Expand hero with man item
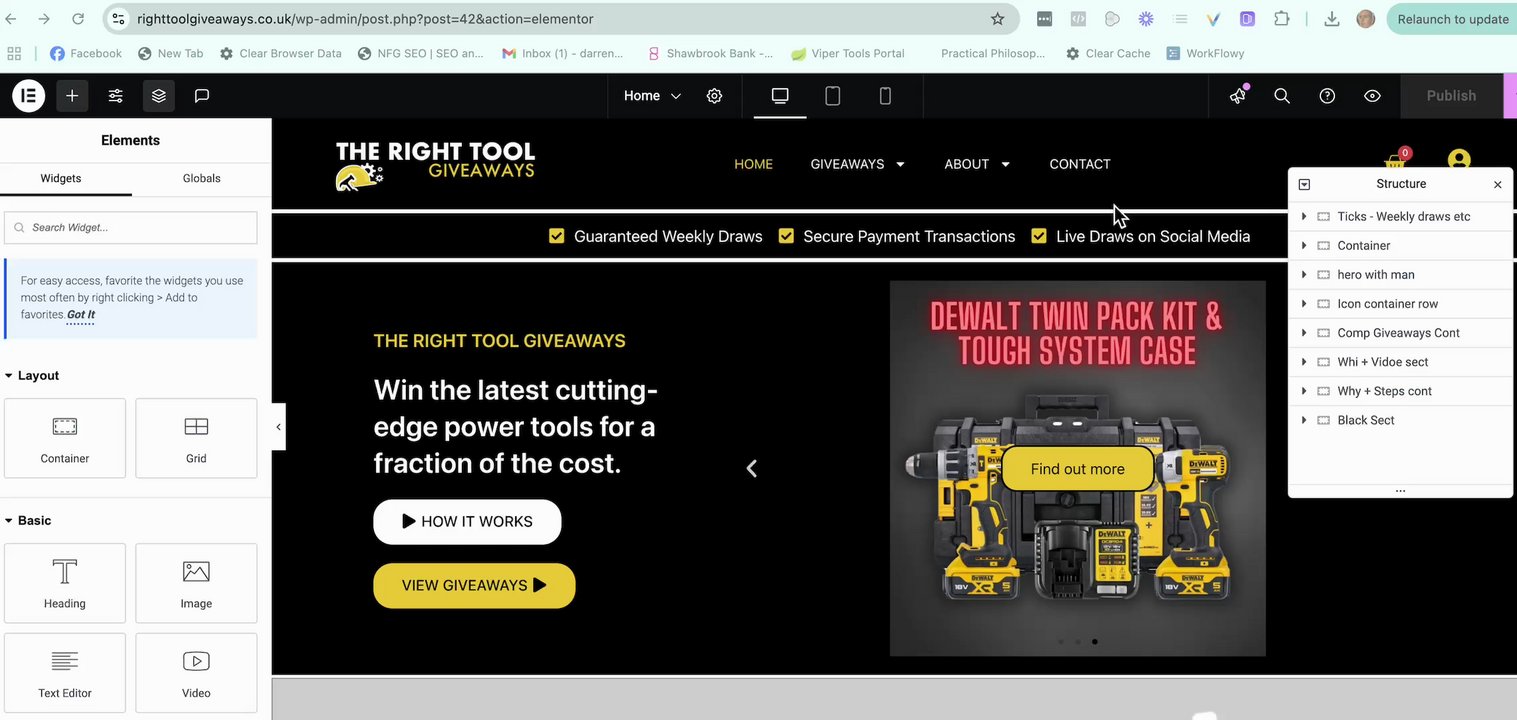Image resolution: width=1517 pixels, height=720 pixels. pyautogui.click(x=1304, y=274)
